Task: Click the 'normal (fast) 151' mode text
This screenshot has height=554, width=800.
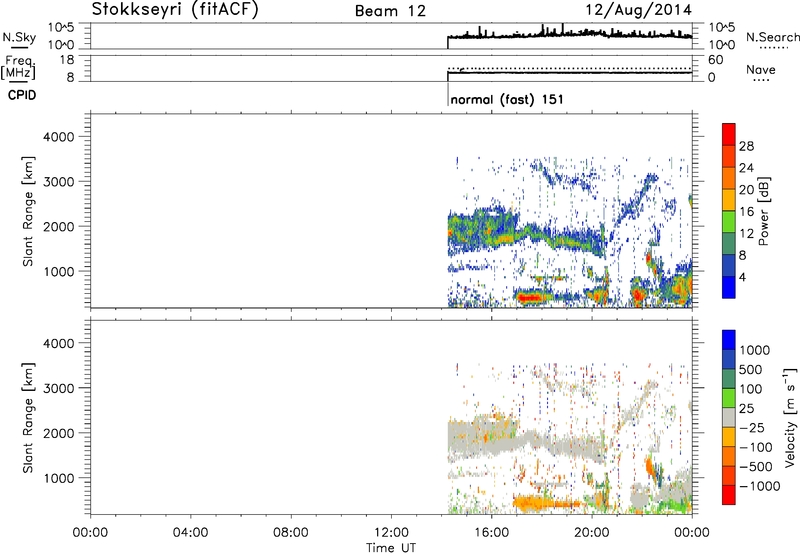Action: point(507,99)
